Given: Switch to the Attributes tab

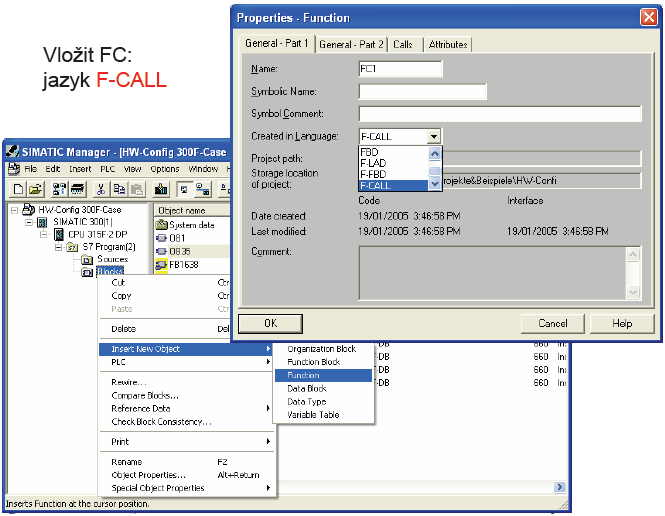Looking at the screenshot, I should click(448, 45).
